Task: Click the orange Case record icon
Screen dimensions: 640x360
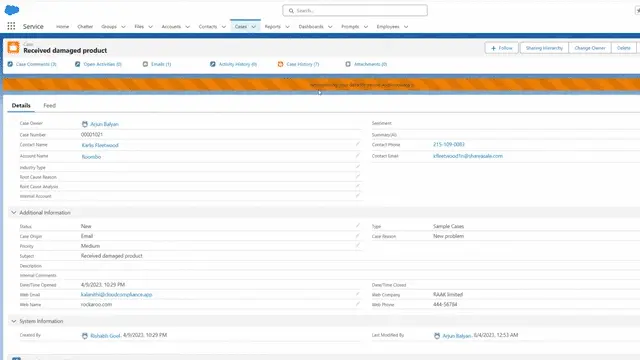Action: pyautogui.click(x=13, y=47)
